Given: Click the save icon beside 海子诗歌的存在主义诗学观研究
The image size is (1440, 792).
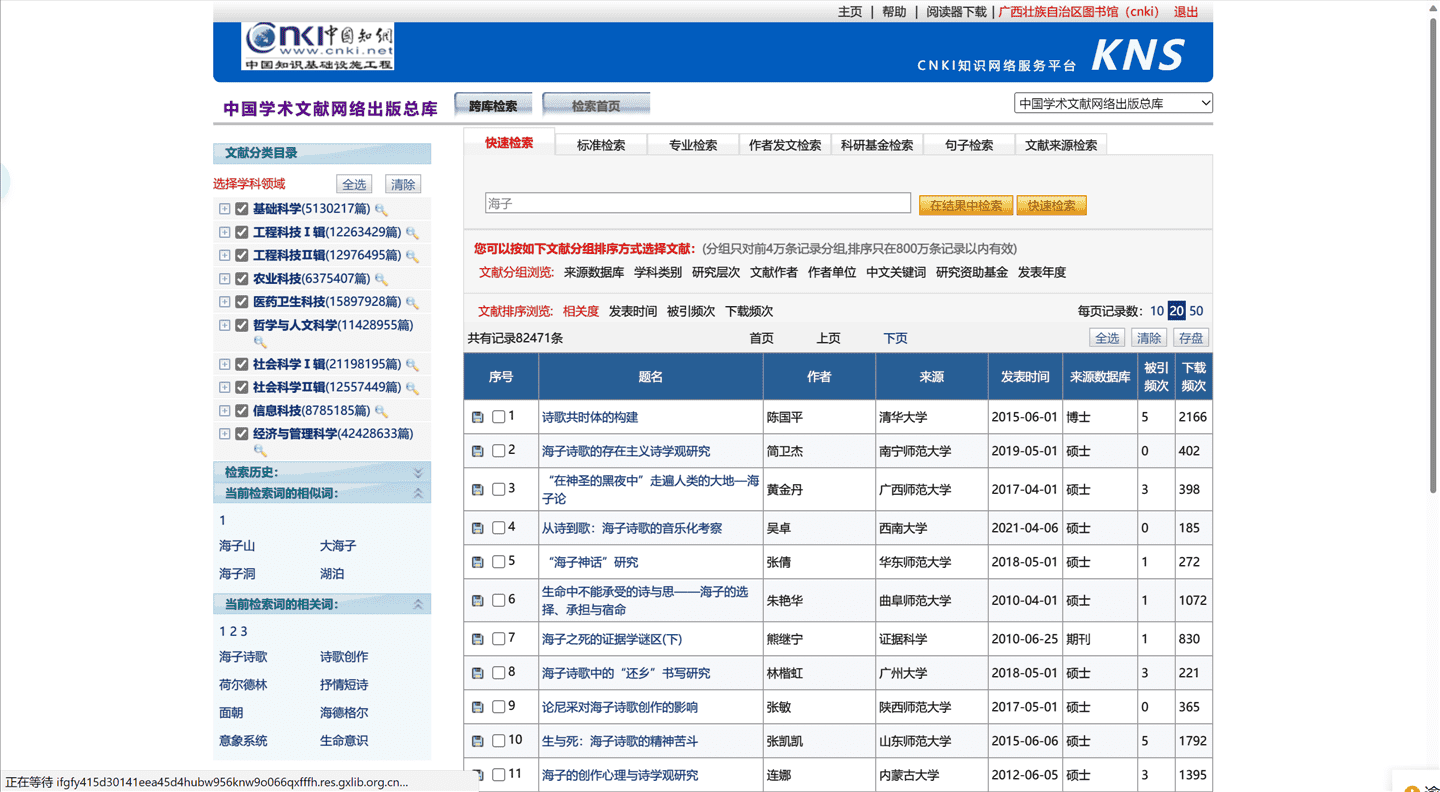Looking at the screenshot, I should pyautogui.click(x=478, y=451).
